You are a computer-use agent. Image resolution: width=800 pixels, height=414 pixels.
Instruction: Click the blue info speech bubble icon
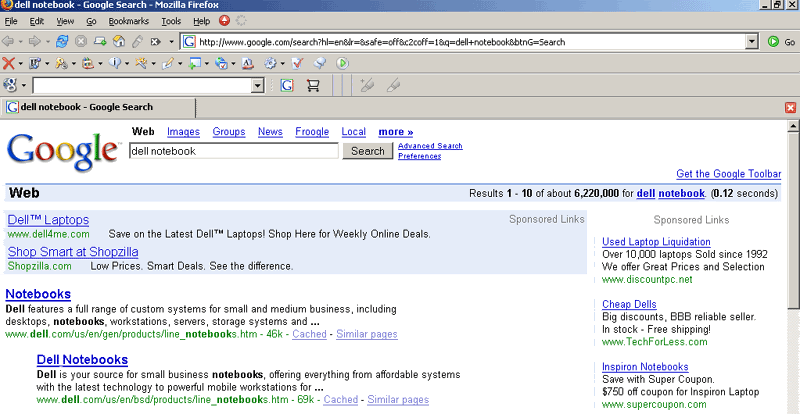pyautogui.click(x=115, y=63)
